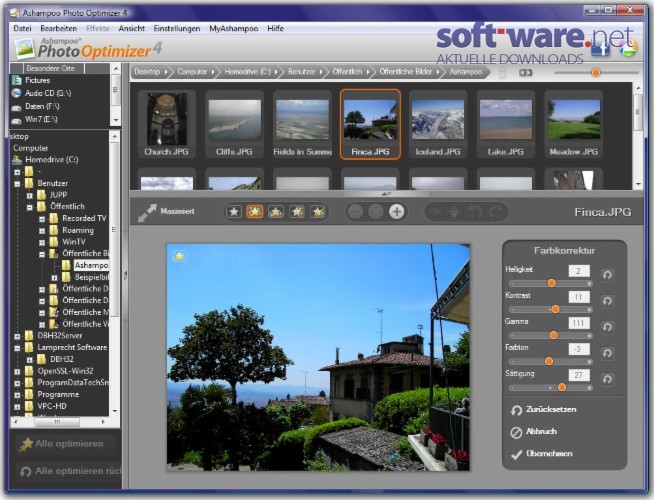Select the Meadow.JPG thumbnail
The height and width of the screenshot is (500, 654).
(x=574, y=124)
